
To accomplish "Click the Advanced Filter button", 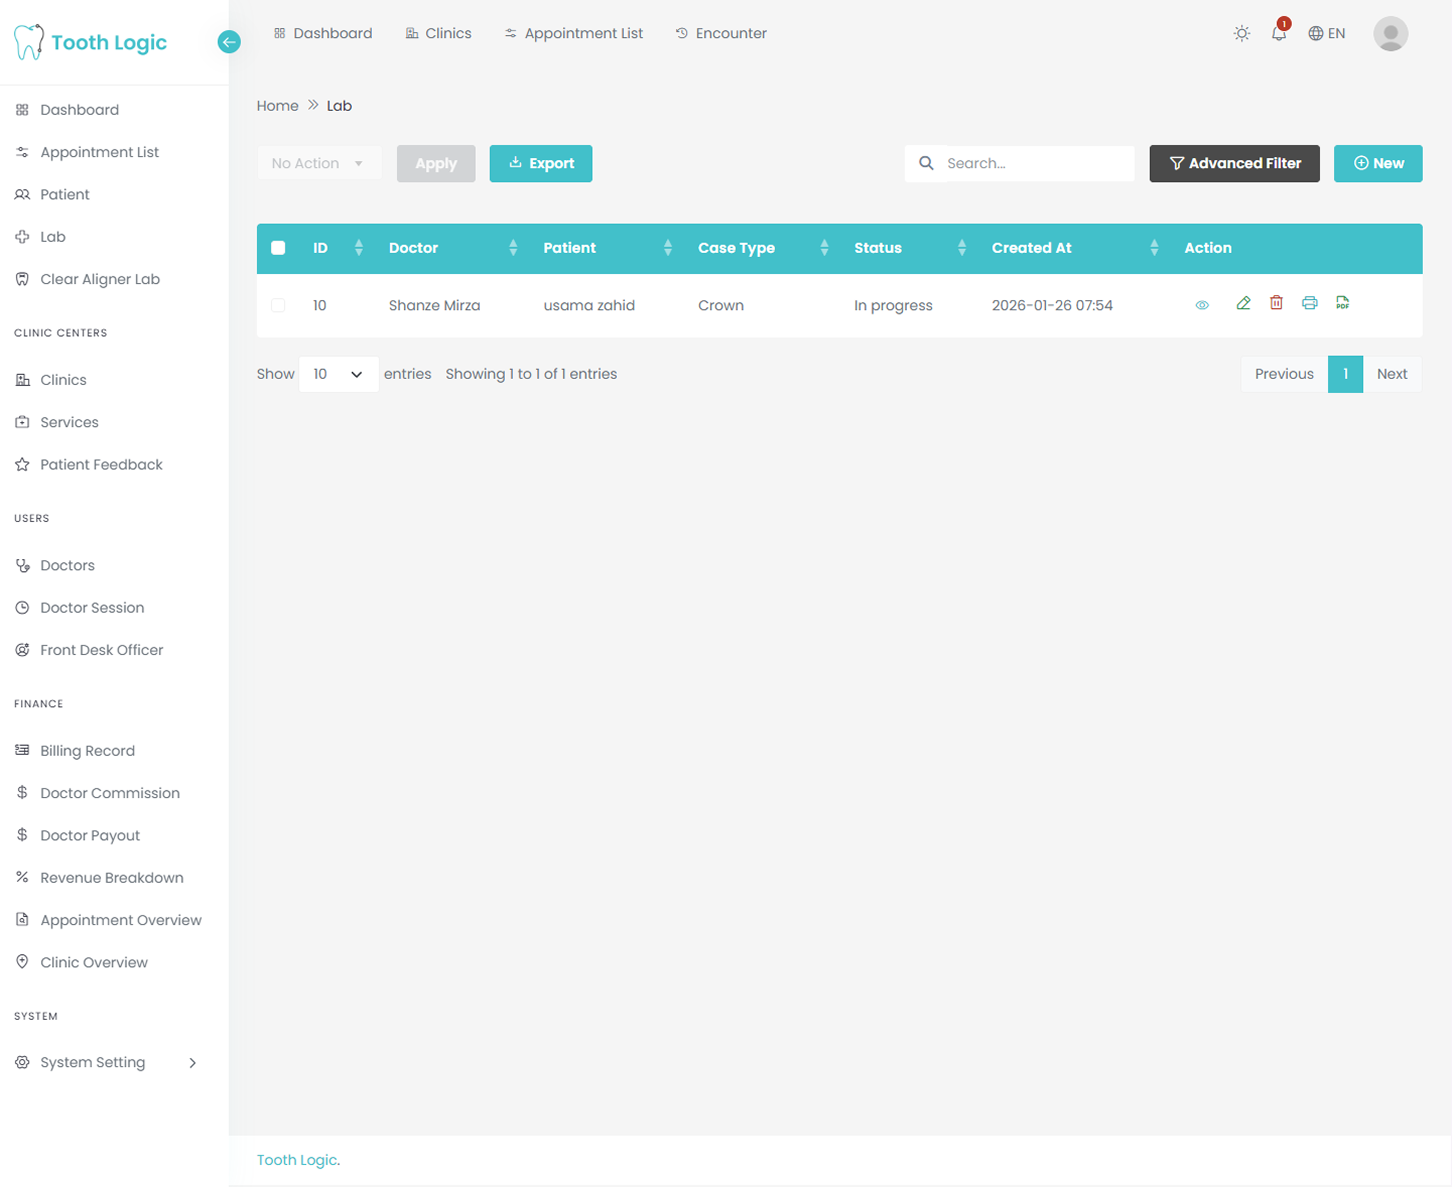I will pos(1234,163).
